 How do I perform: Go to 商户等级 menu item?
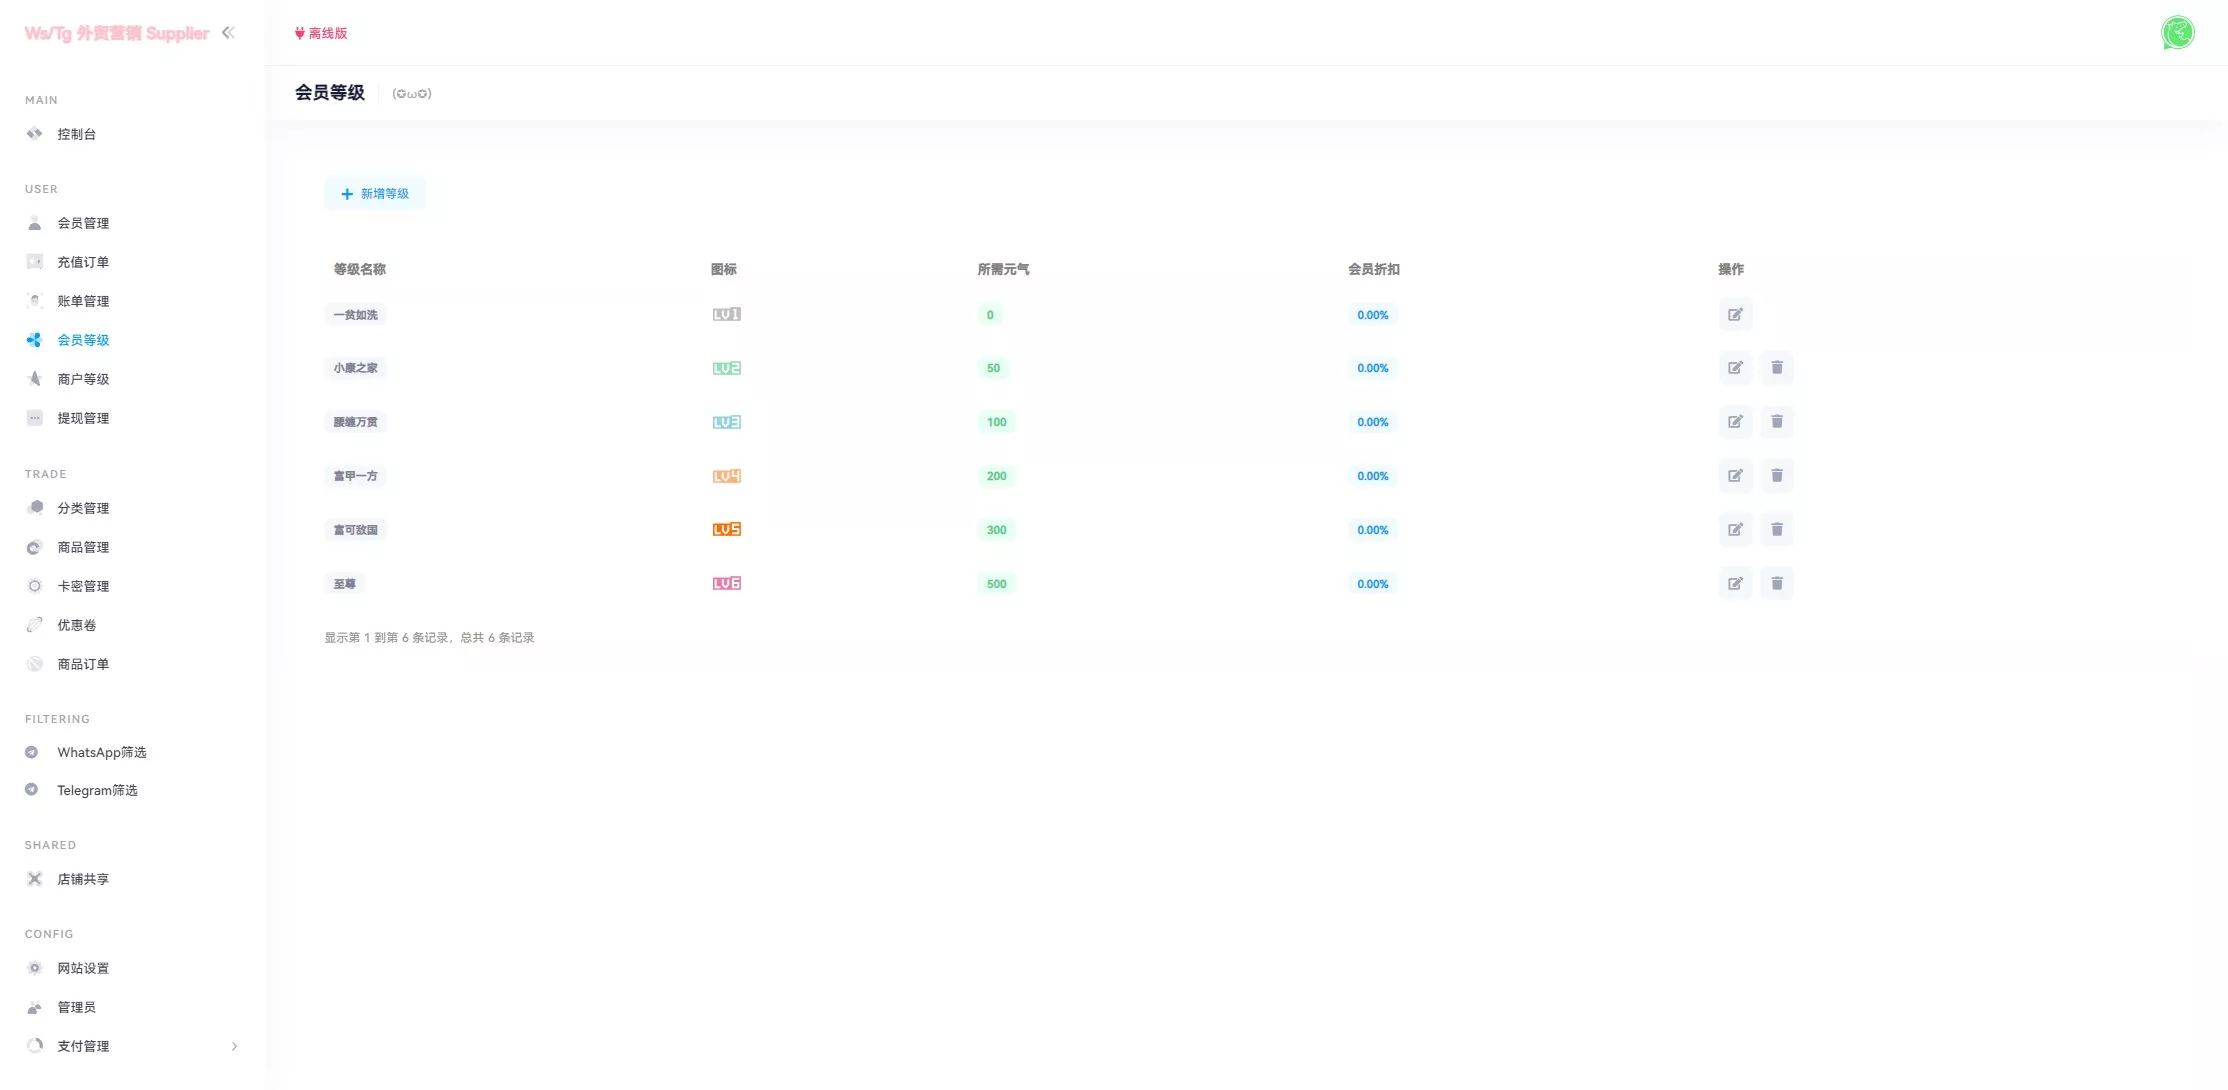pyautogui.click(x=83, y=379)
